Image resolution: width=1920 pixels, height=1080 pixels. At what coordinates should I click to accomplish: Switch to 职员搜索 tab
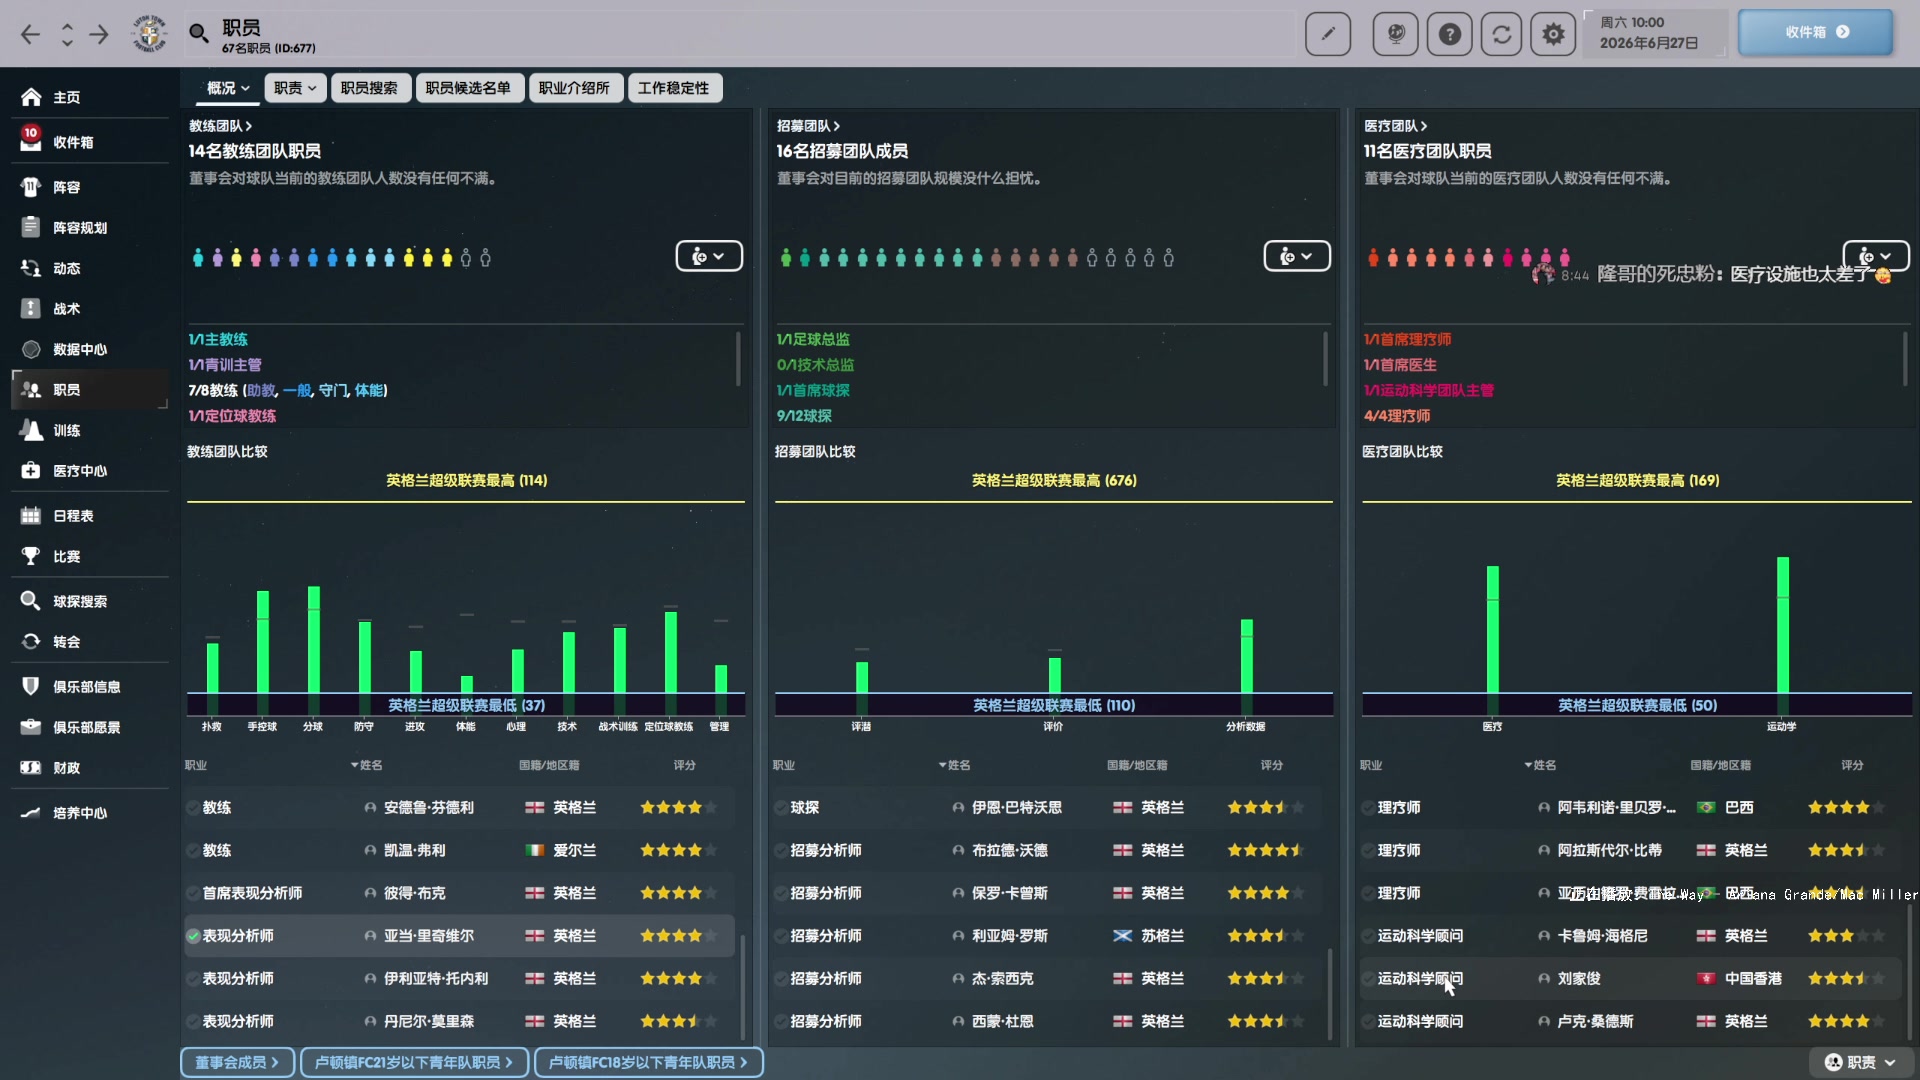[369, 88]
